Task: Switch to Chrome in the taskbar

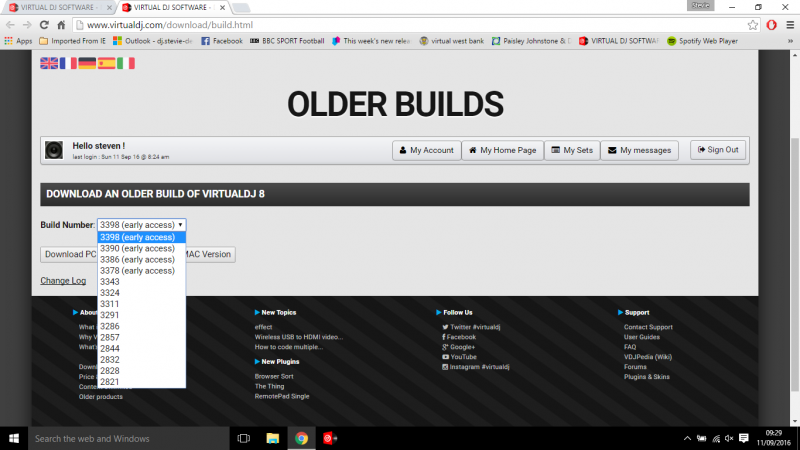Action: [x=302, y=438]
